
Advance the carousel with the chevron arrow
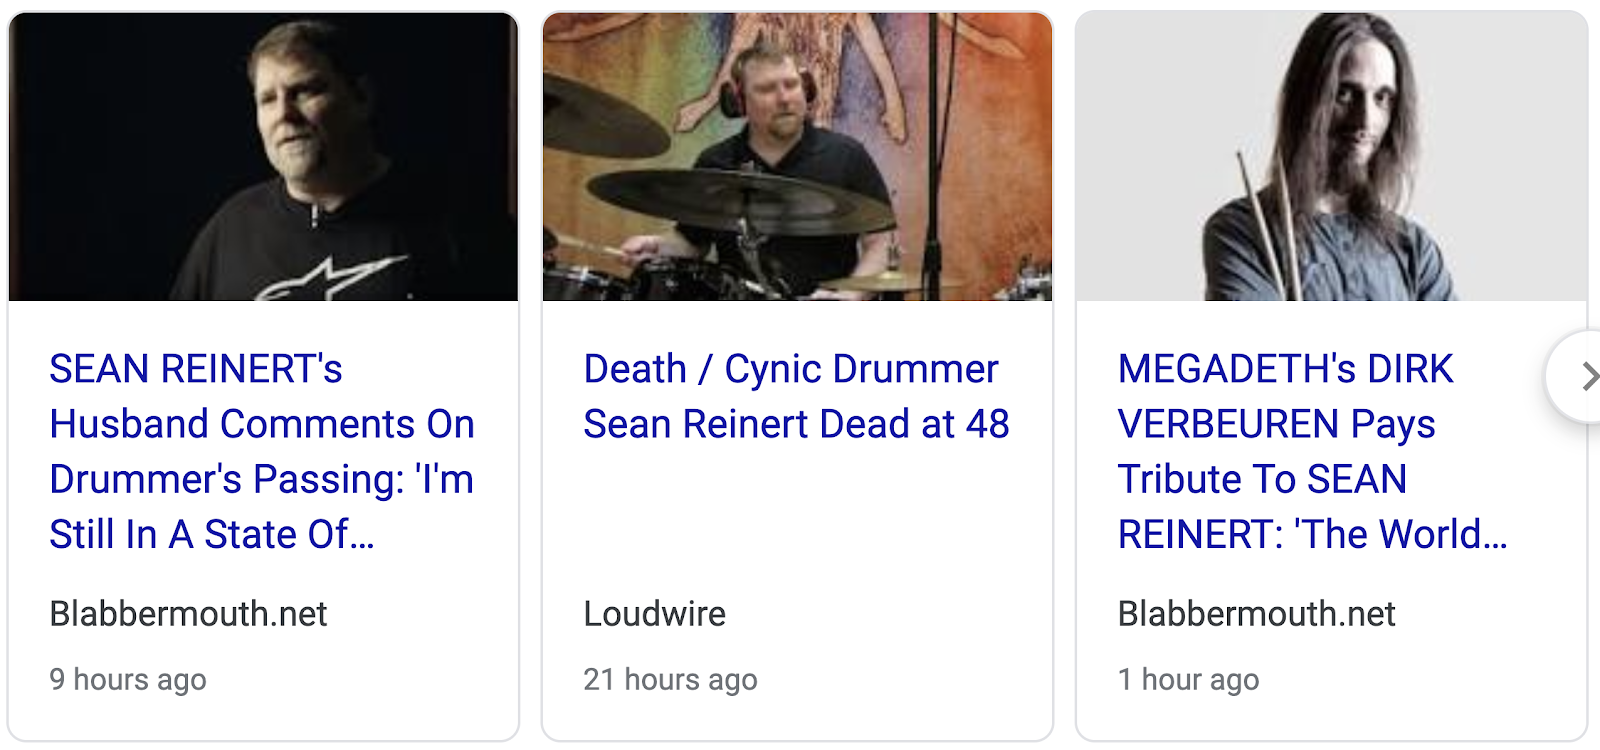click(x=1588, y=376)
